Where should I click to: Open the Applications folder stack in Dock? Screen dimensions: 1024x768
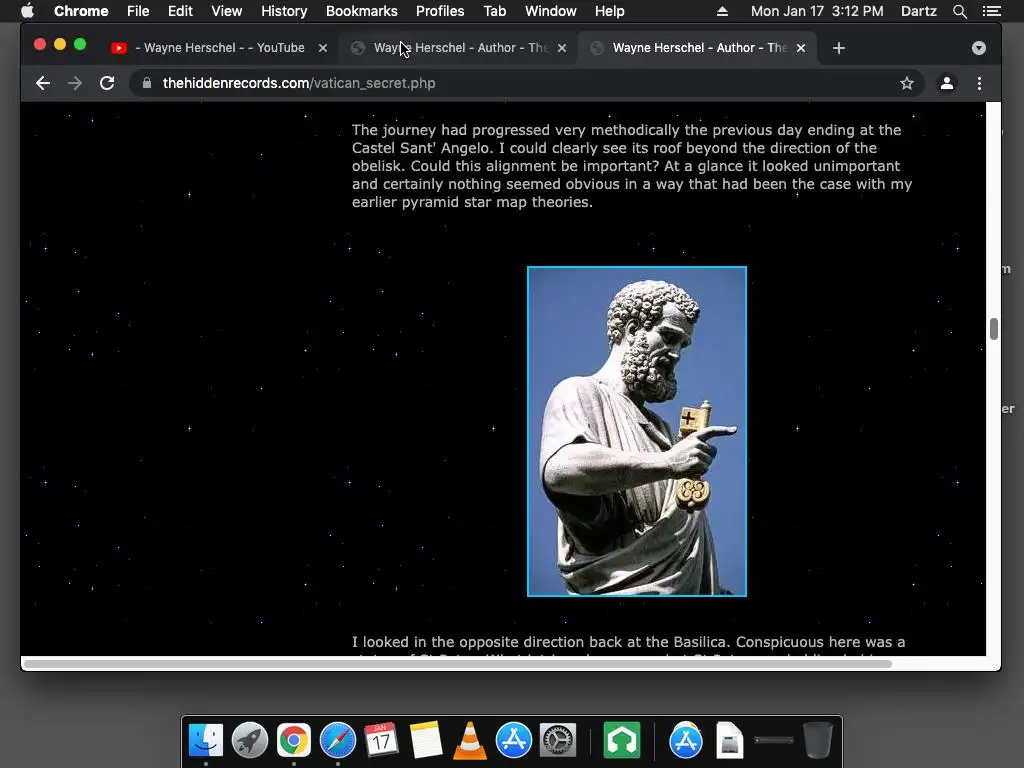pyautogui.click(x=686, y=740)
